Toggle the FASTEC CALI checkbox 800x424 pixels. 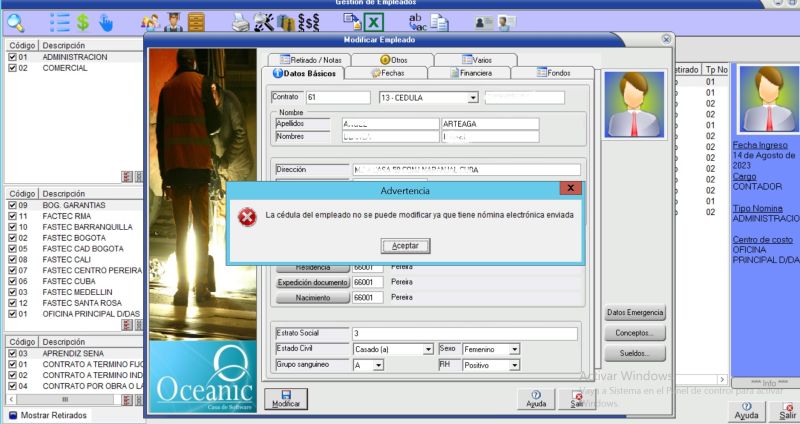coord(11,259)
